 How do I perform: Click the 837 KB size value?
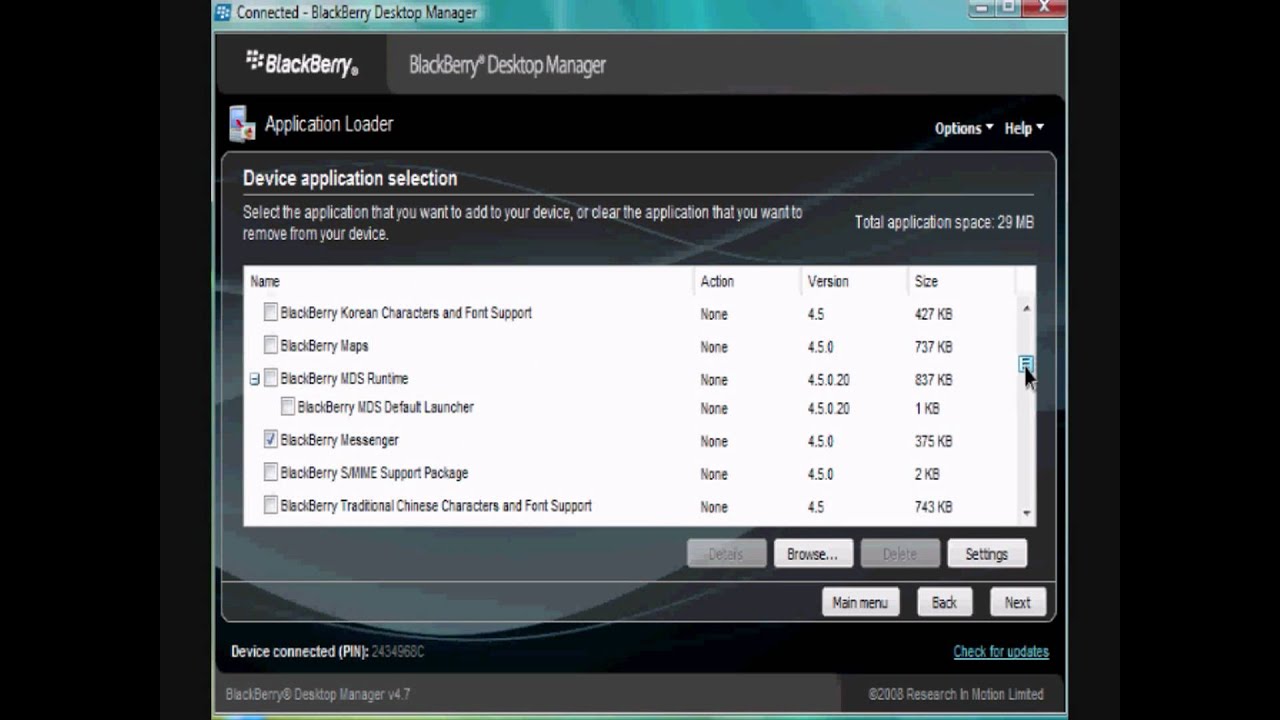tap(933, 380)
